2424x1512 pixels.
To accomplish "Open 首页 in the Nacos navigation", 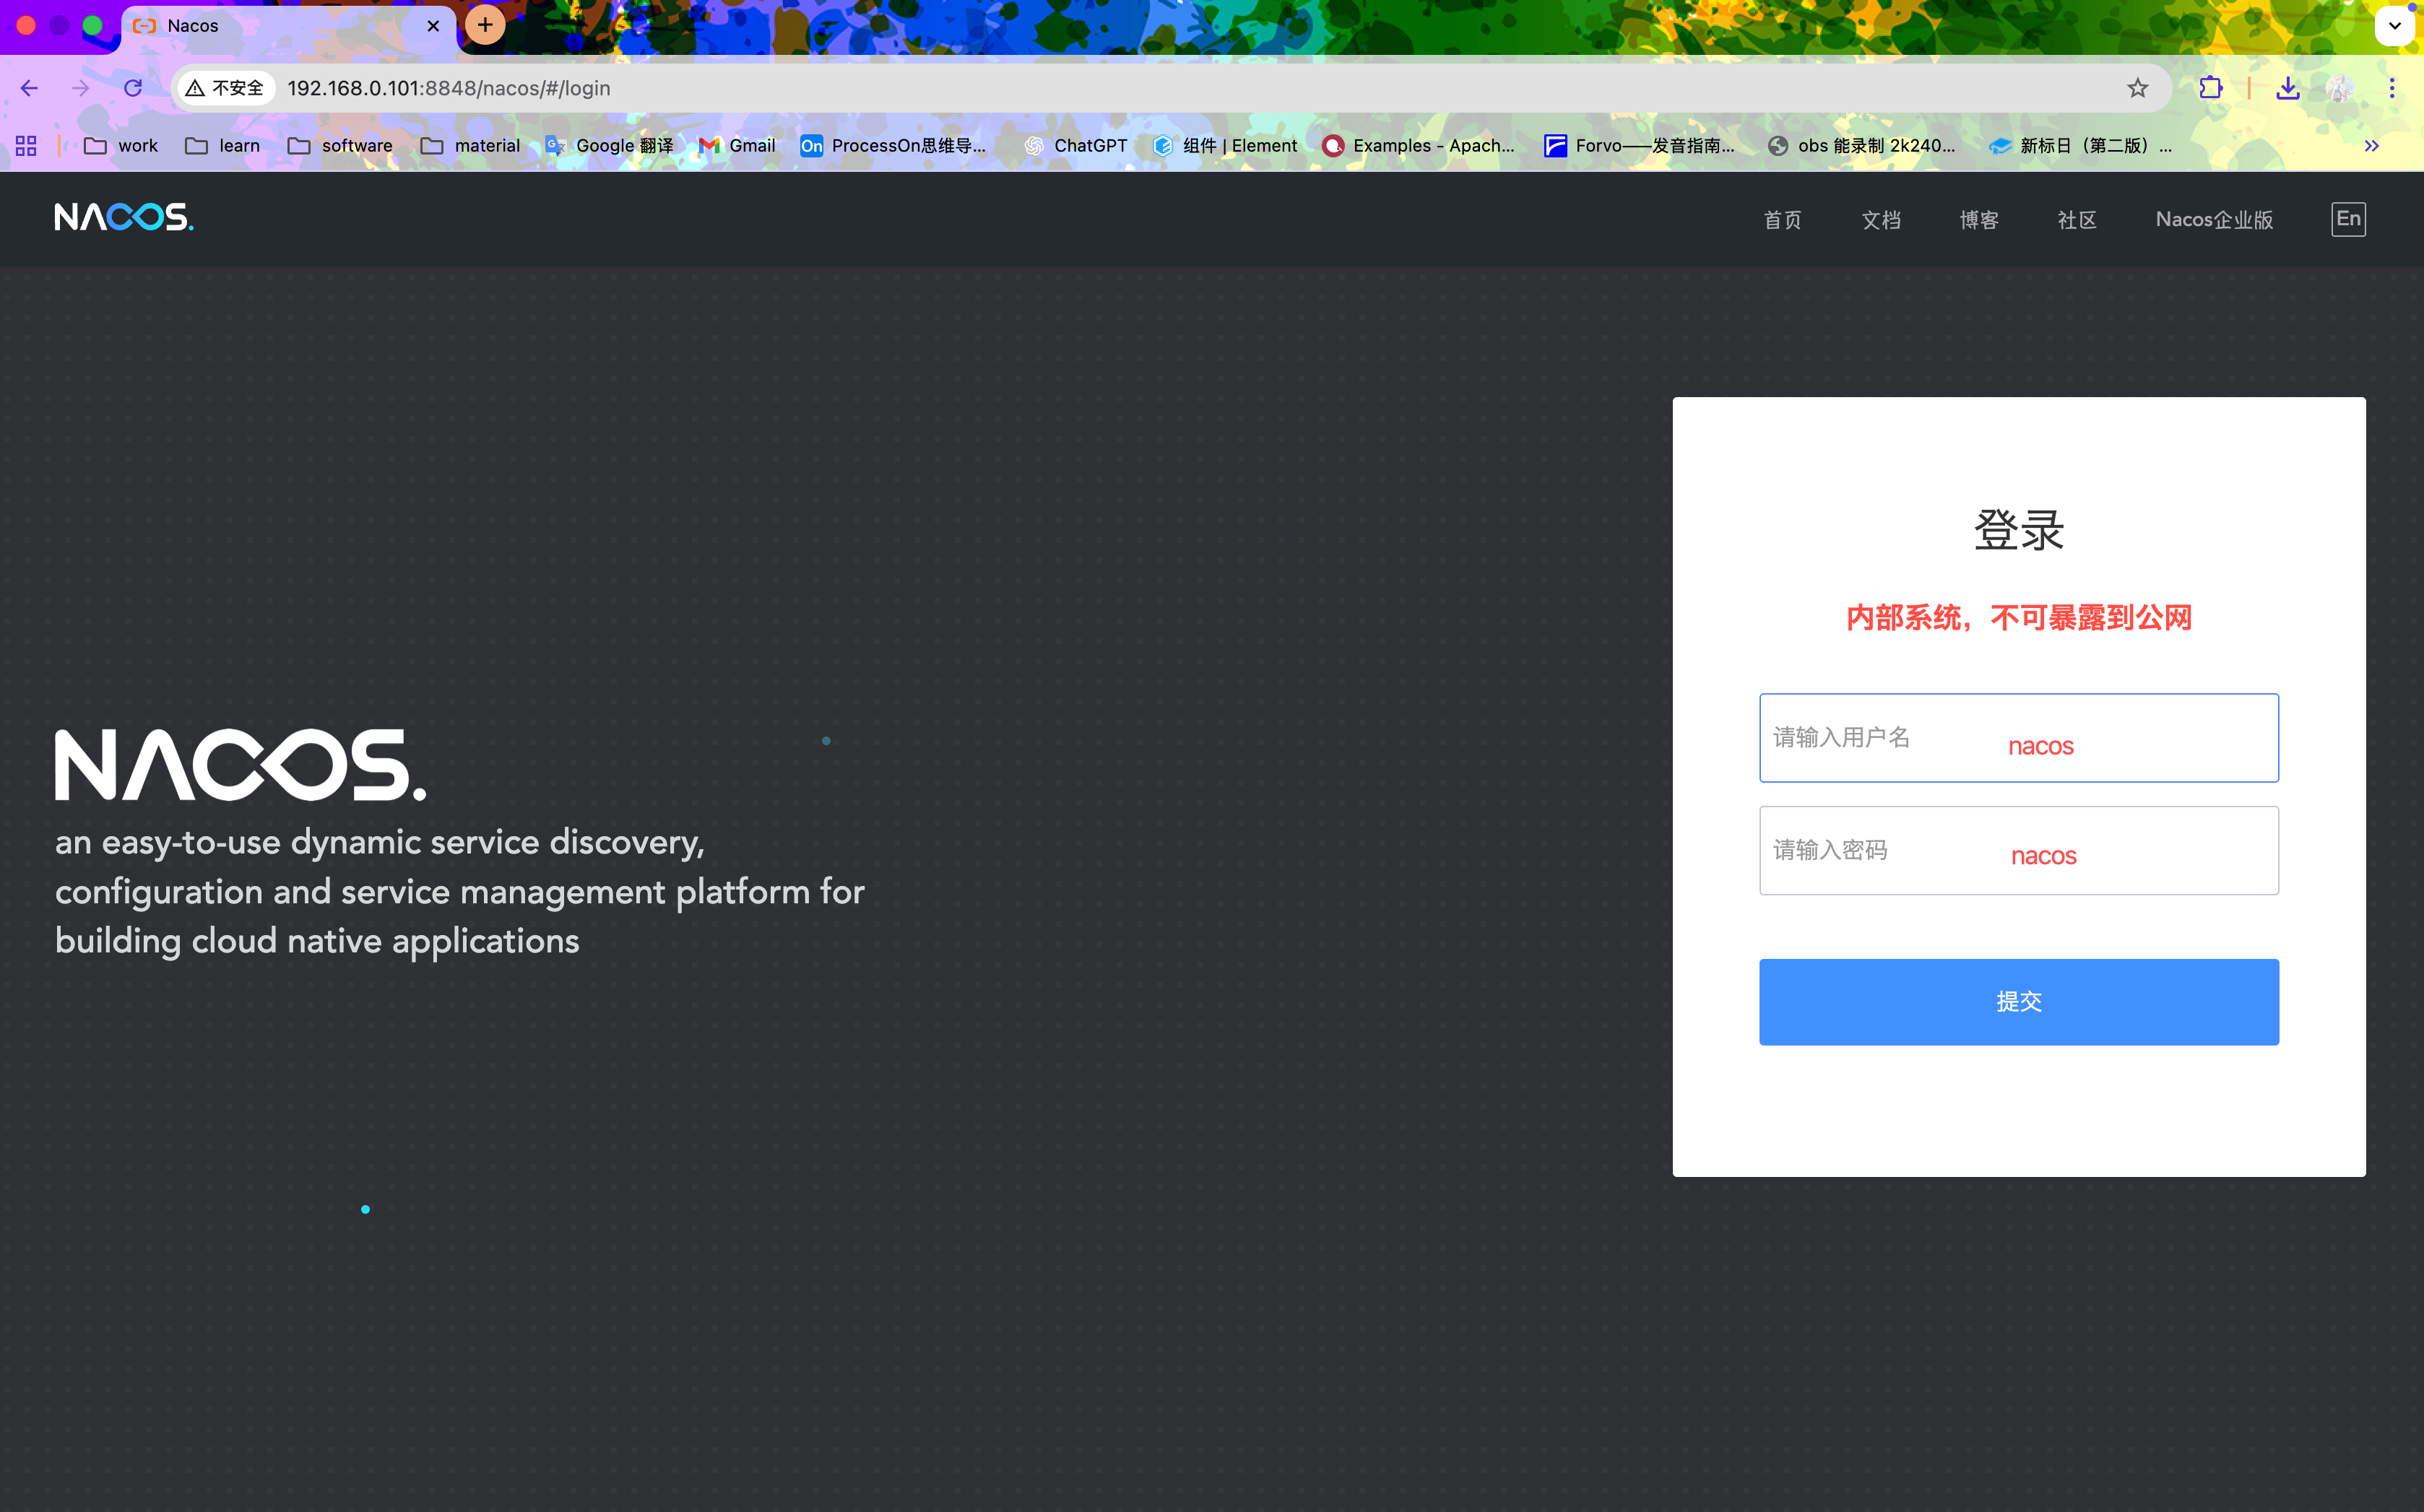I will [1782, 220].
